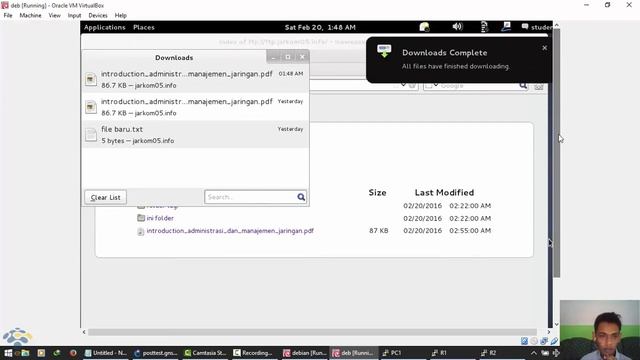Click the ini folder icon
Screen dimensions: 640x360
click(141, 218)
